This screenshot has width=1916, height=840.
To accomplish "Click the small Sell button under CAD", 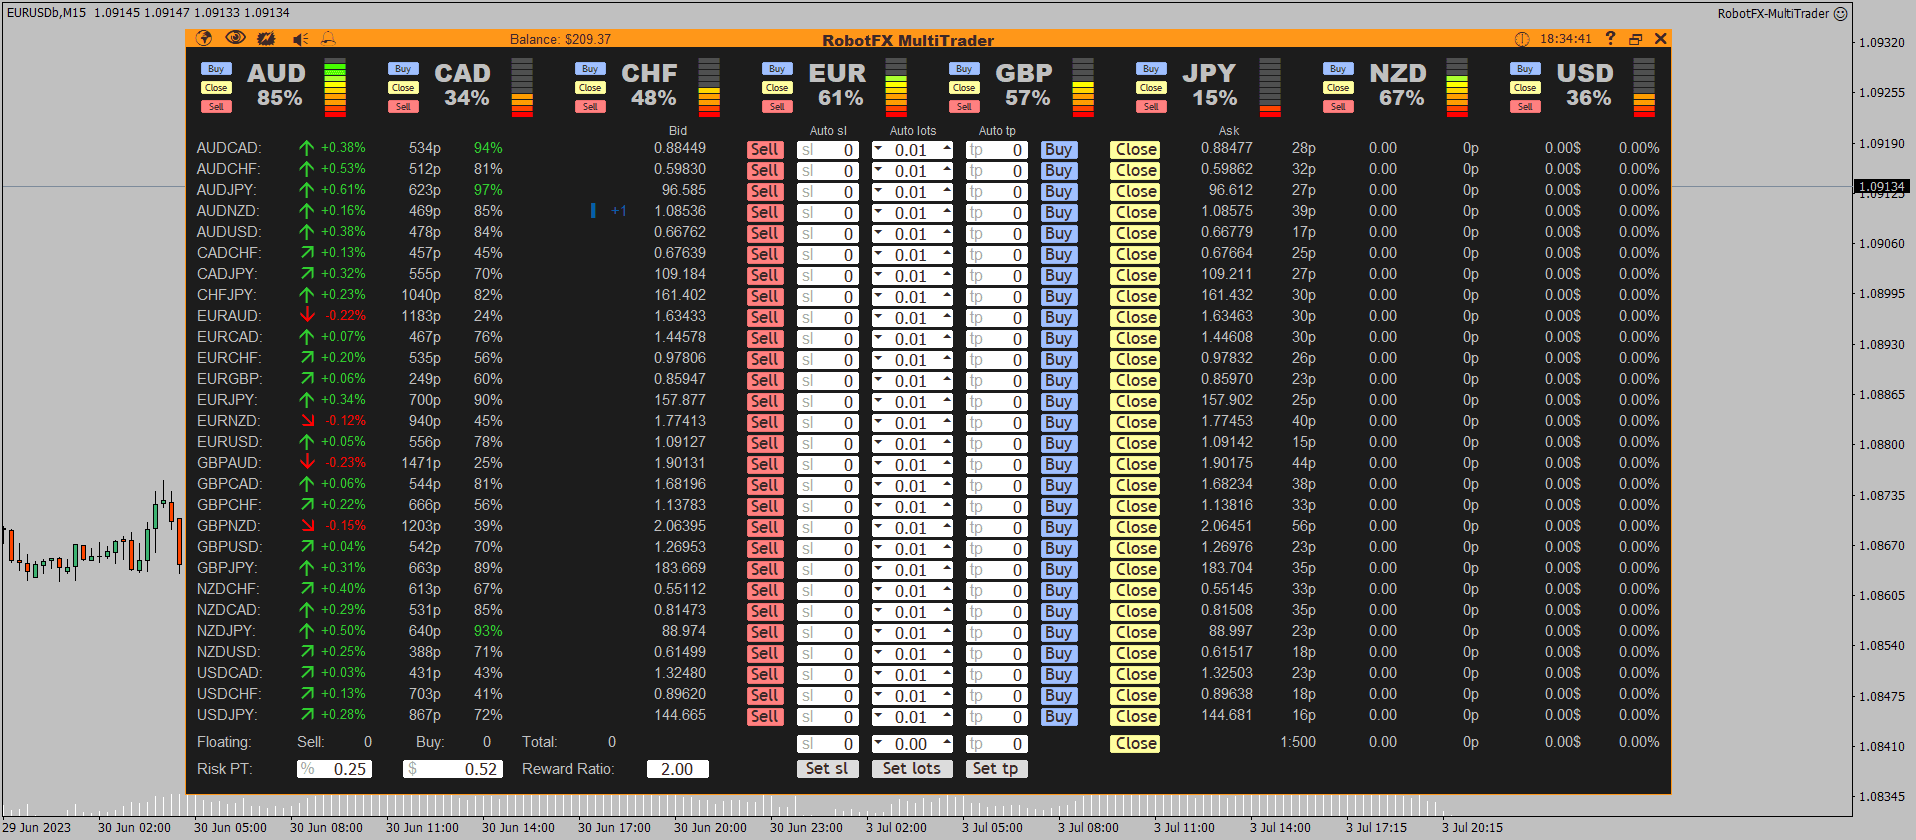I will [403, 107].
